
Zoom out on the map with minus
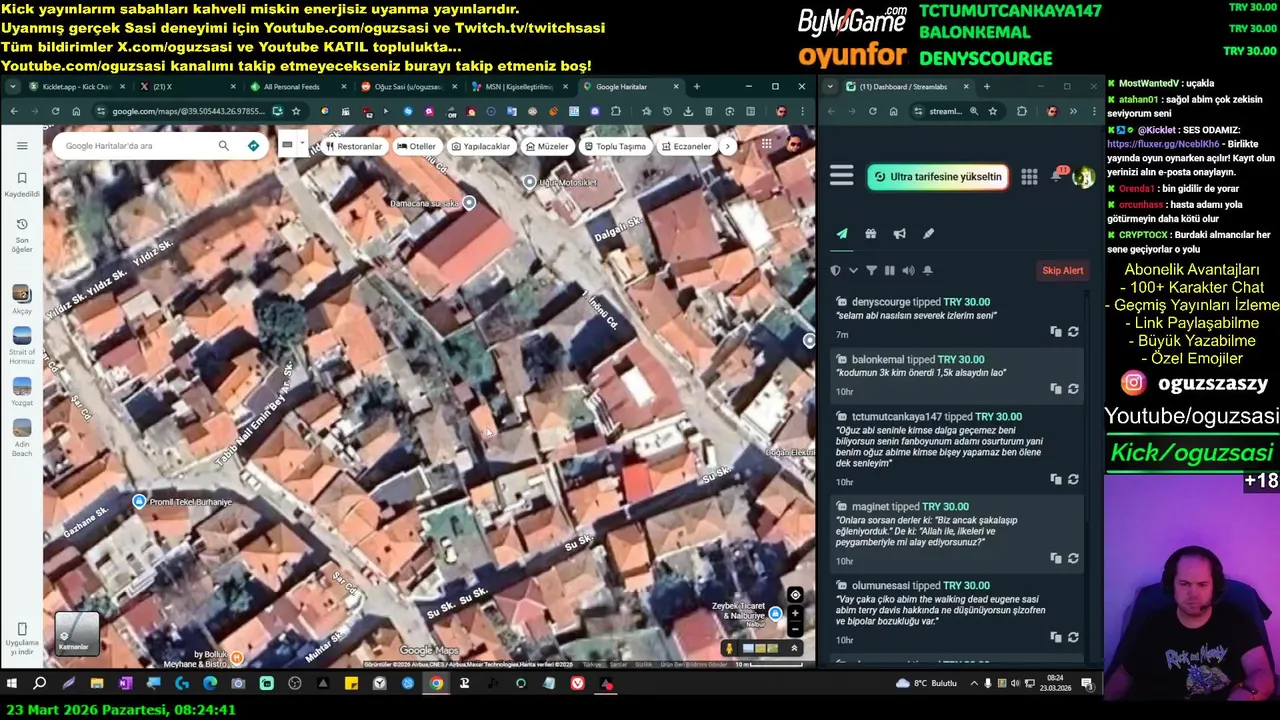tap(795, 629)
